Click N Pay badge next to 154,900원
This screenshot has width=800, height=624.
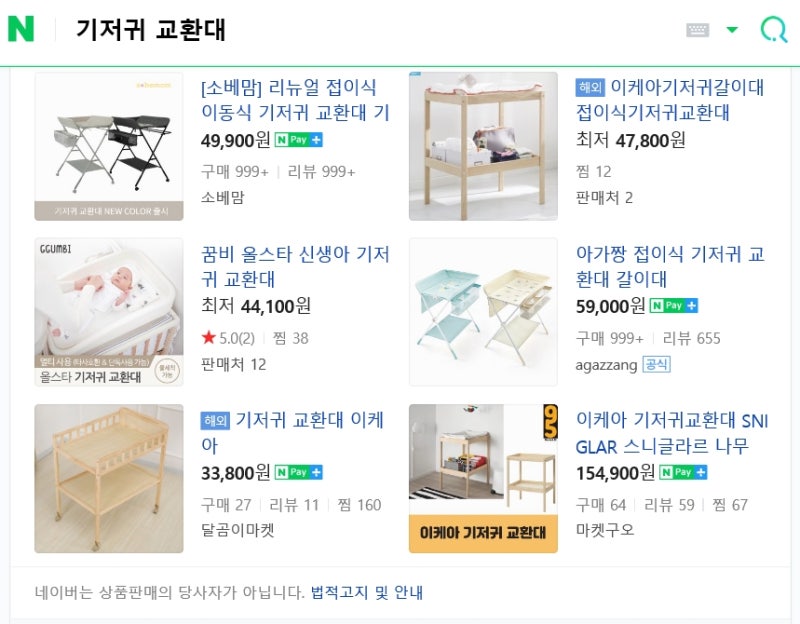tap(683, 472)
